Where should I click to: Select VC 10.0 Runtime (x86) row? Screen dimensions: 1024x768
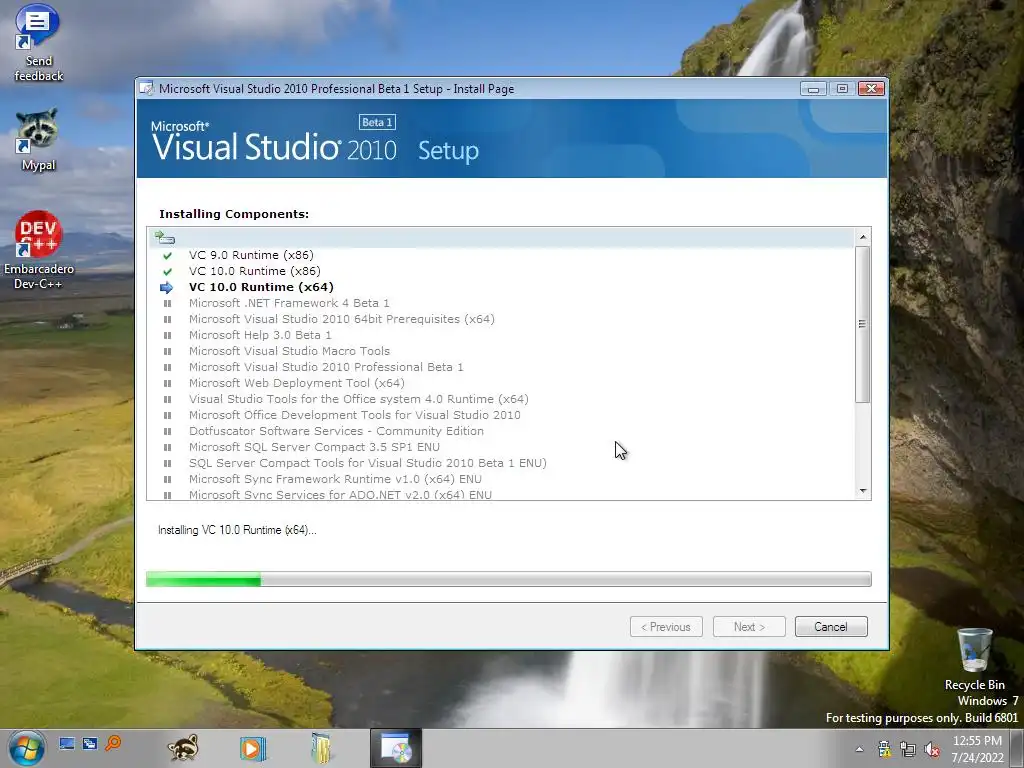(x=255, y=271)
